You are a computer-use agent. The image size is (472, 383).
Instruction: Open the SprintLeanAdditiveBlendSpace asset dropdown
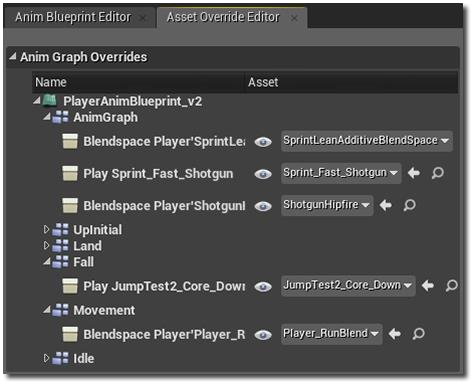(367, 141)
